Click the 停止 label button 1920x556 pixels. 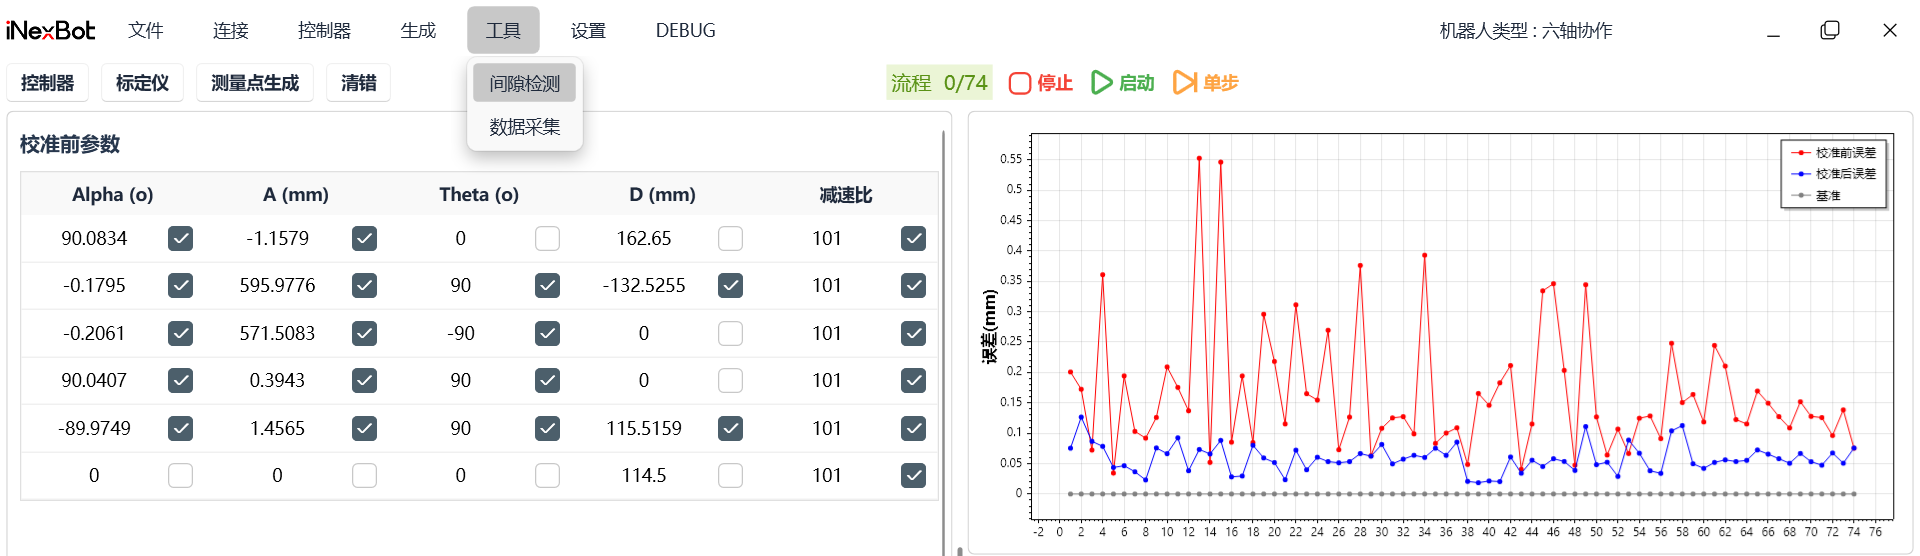(1055, 83)
